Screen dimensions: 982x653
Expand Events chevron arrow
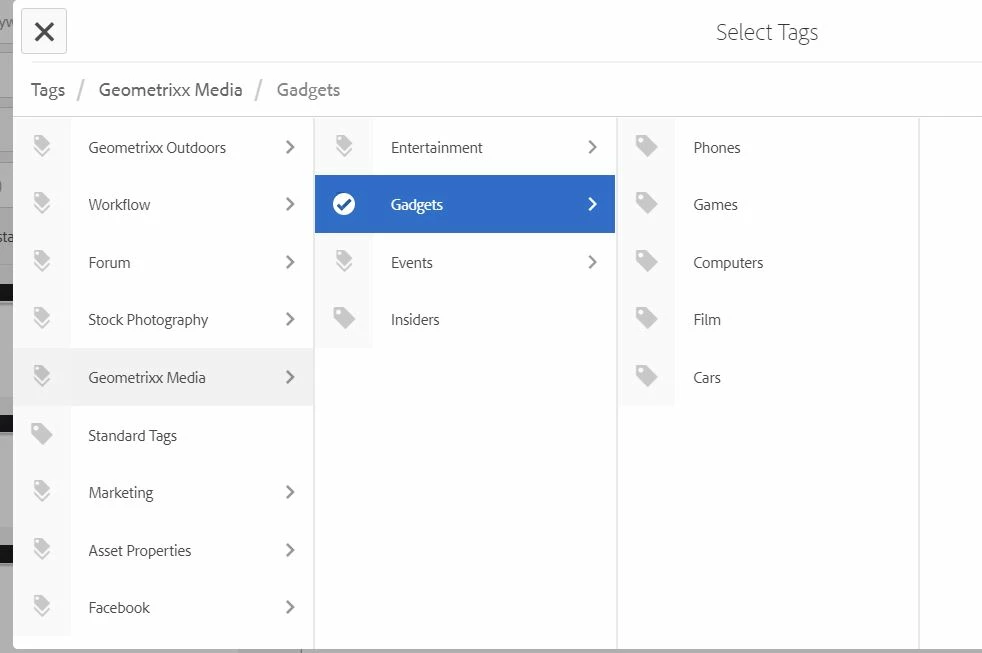(592, 262)
